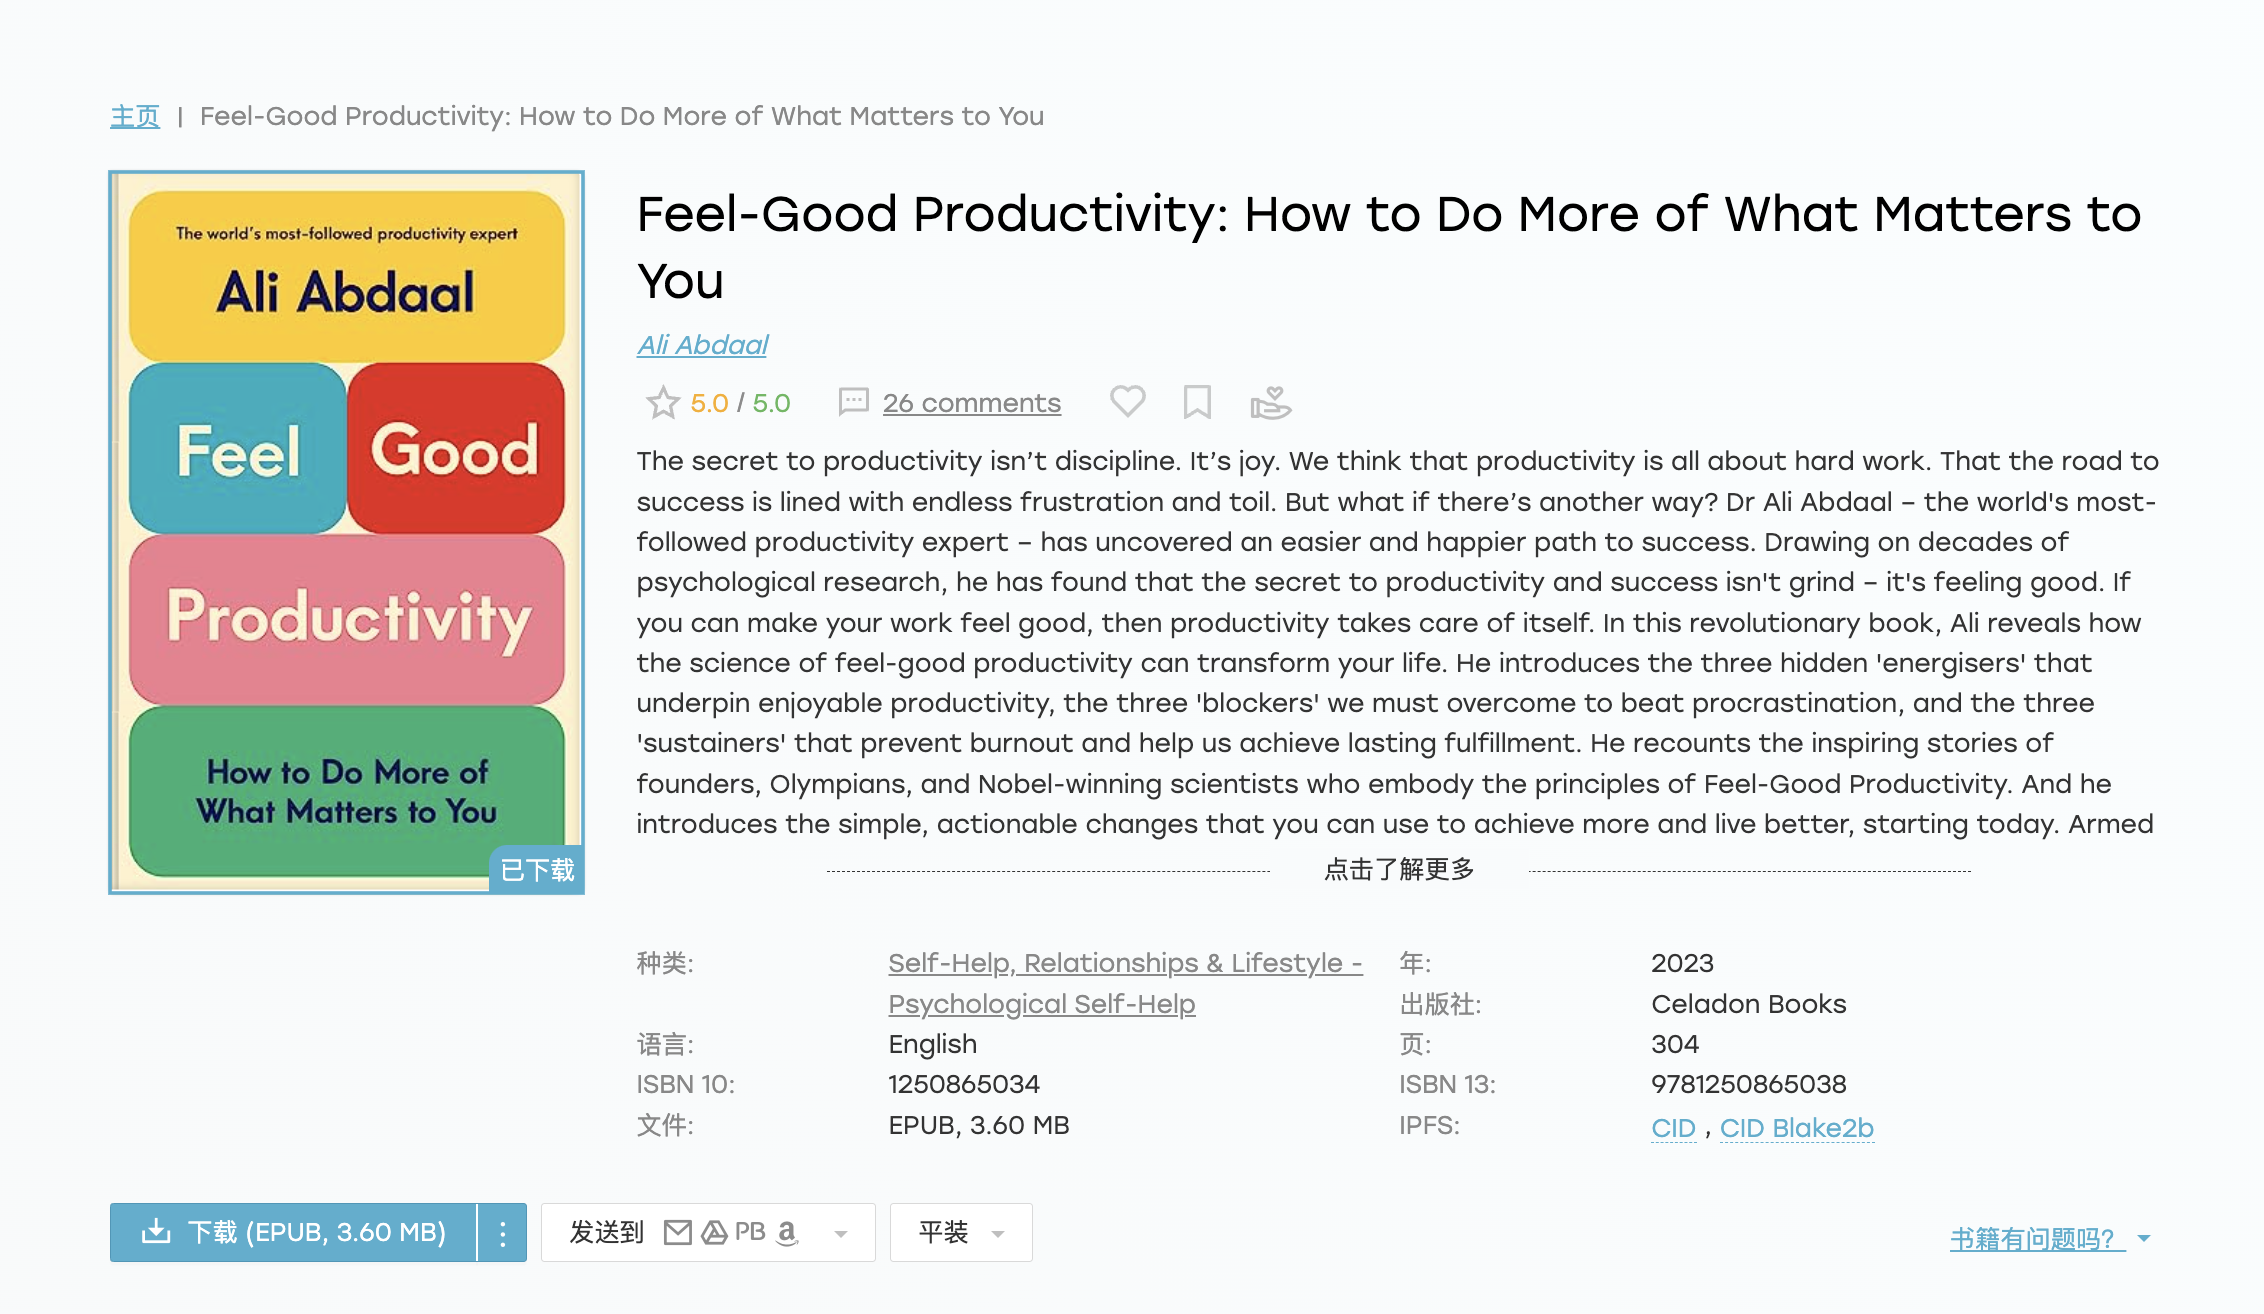
Task: Expand the 书籍有问题吗 report dropdown
Action: click(2144, 1239)
